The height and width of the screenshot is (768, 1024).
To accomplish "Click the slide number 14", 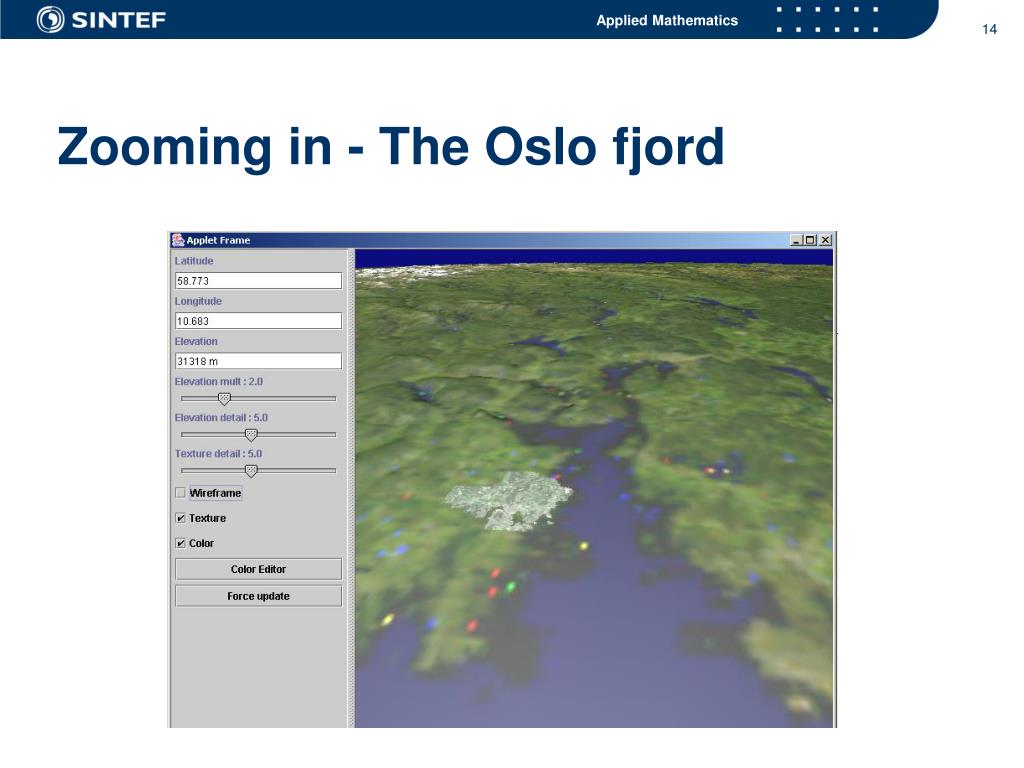I will (989, 29).
